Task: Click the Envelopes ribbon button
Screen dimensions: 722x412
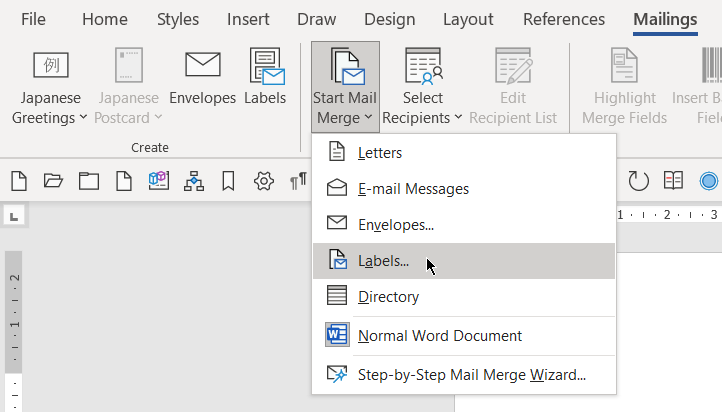Action: click(203, 77)
